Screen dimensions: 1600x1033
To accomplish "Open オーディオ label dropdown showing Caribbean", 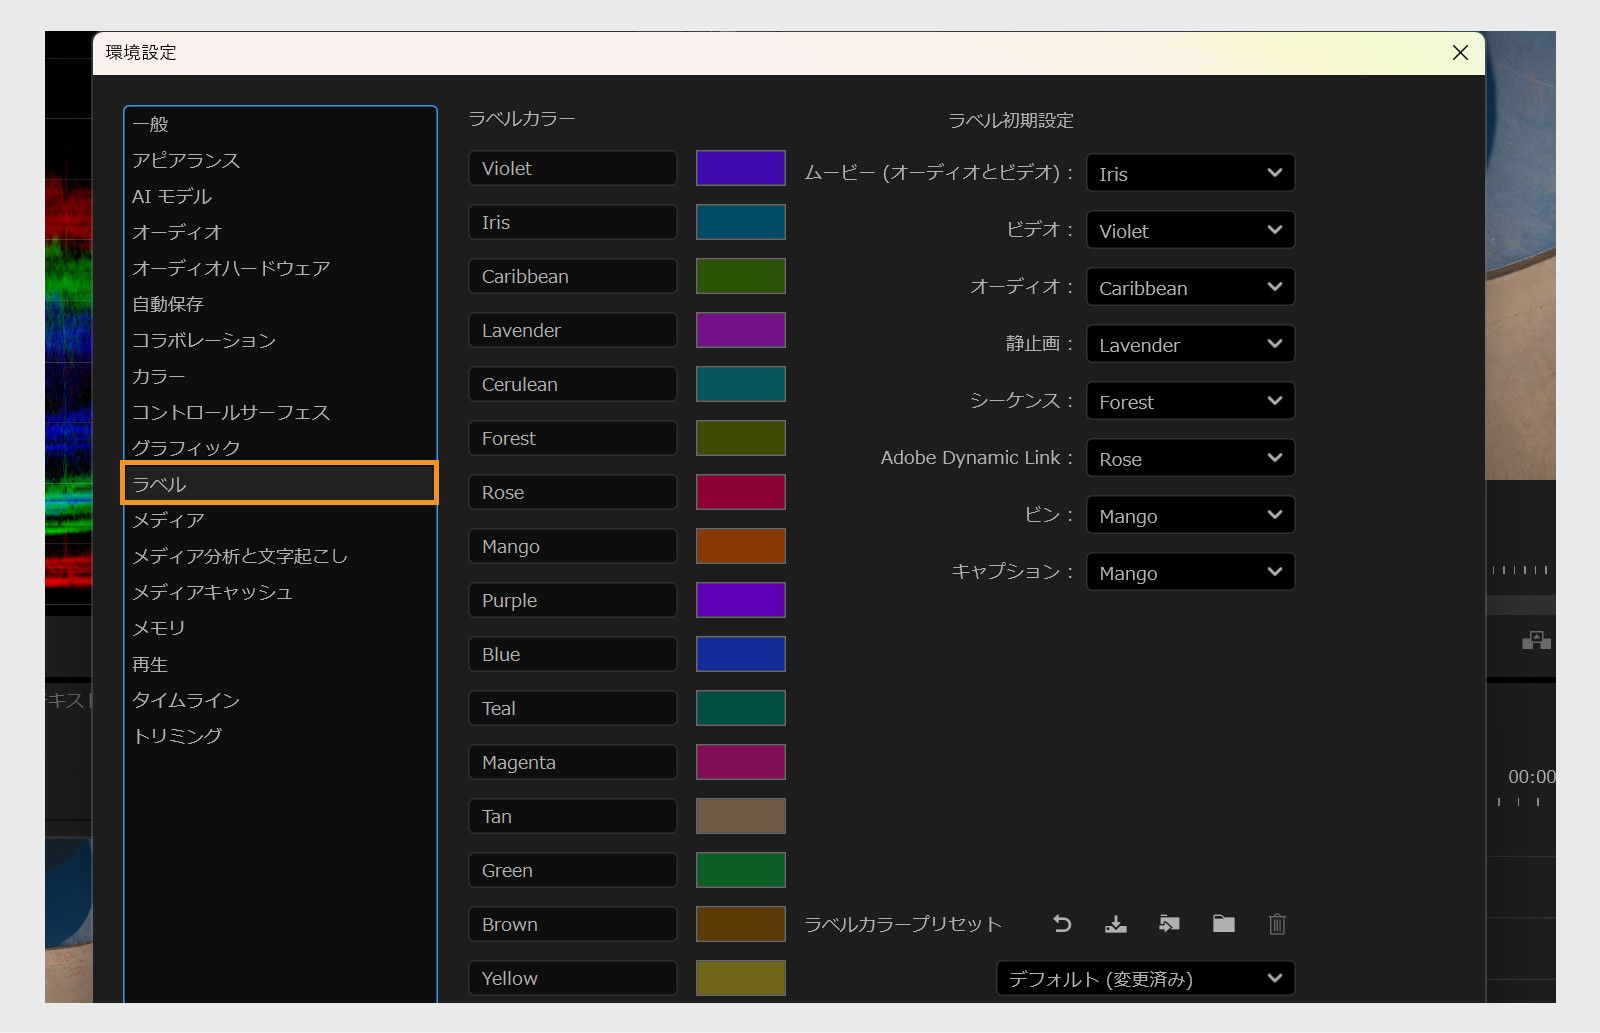I will (1190, 287).
